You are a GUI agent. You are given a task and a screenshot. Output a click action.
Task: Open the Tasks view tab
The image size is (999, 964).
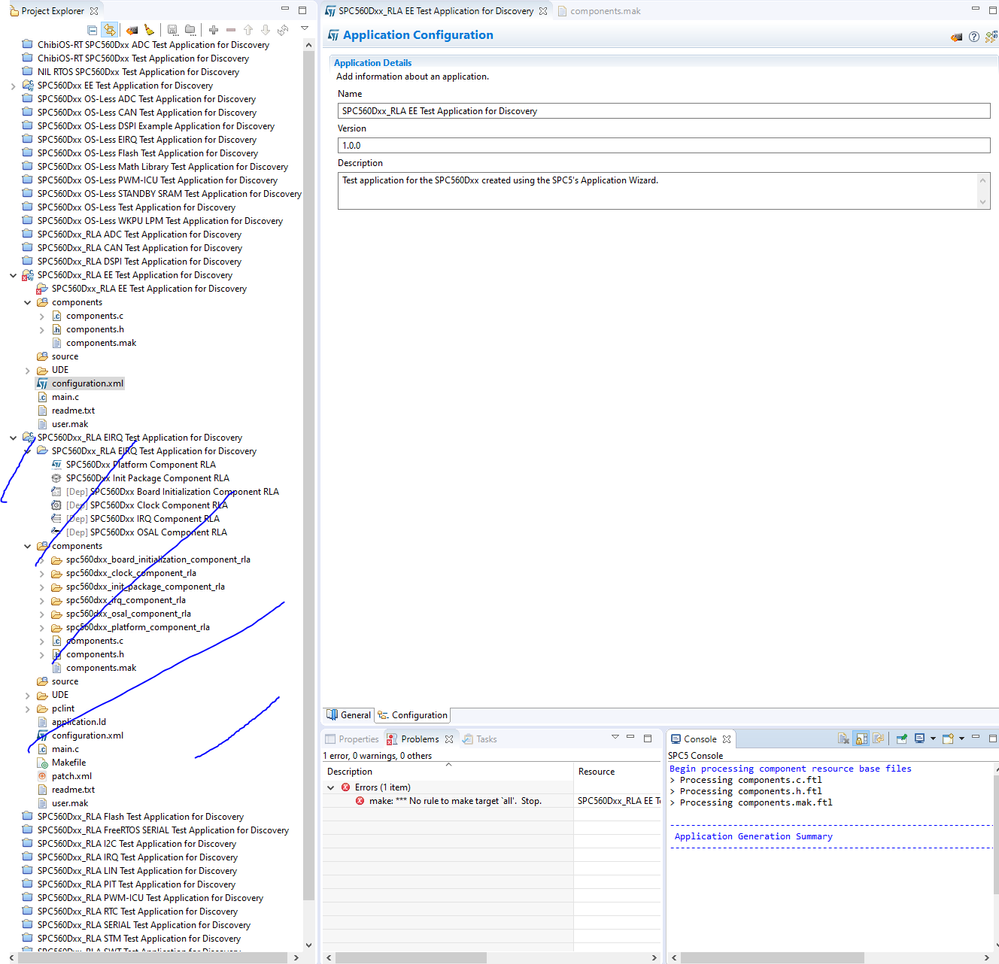click(479, 739)
